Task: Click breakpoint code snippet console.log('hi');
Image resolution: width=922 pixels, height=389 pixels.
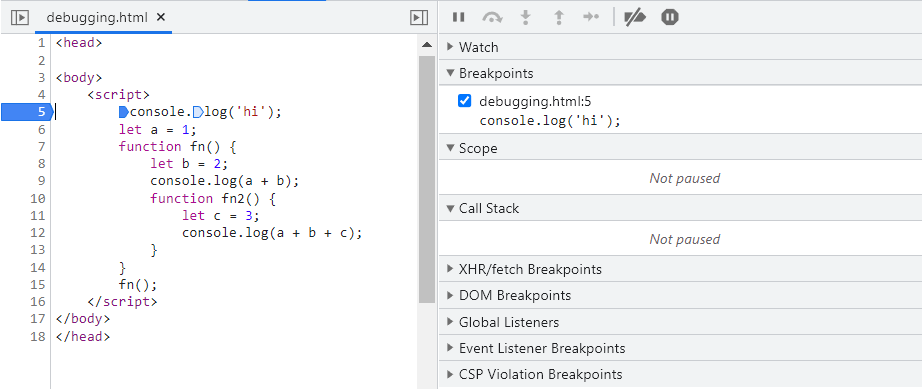Action: pyautogui.click(x=550, y=121)
